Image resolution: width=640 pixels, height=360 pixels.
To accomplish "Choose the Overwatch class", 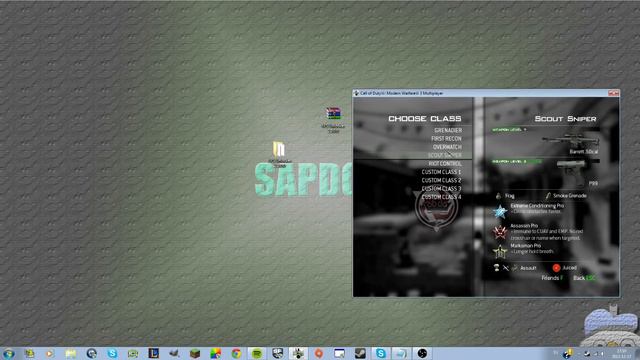I will [447, 147].
